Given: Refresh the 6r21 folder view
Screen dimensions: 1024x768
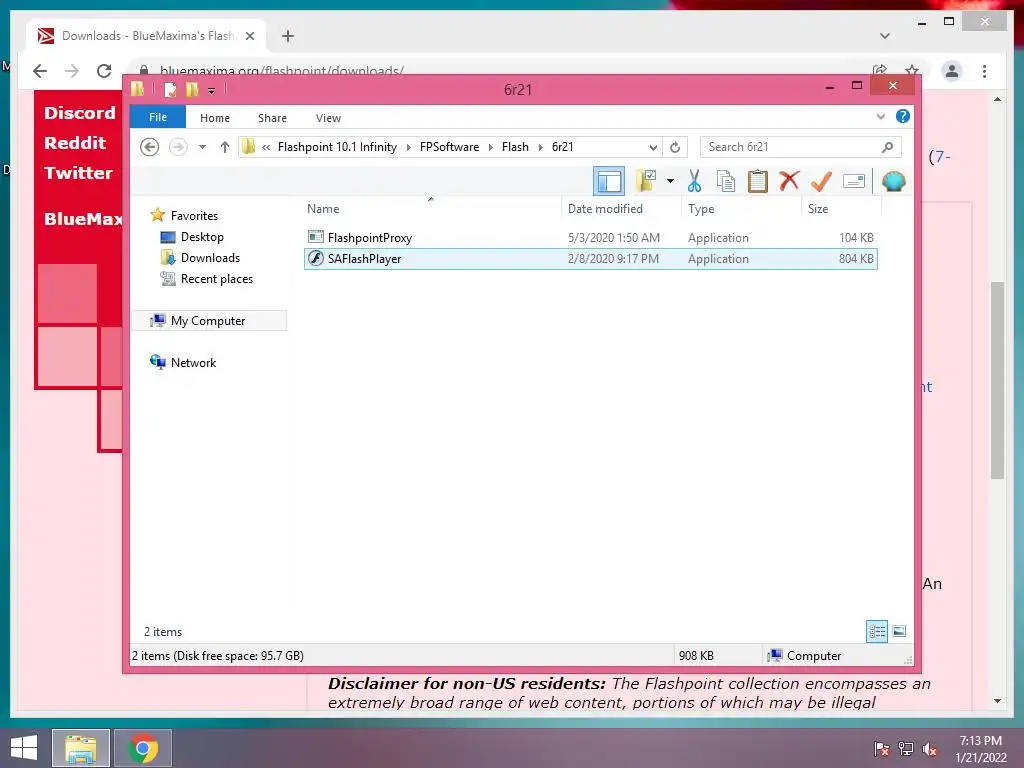Looking at the screenshot, I should [675, 147].
